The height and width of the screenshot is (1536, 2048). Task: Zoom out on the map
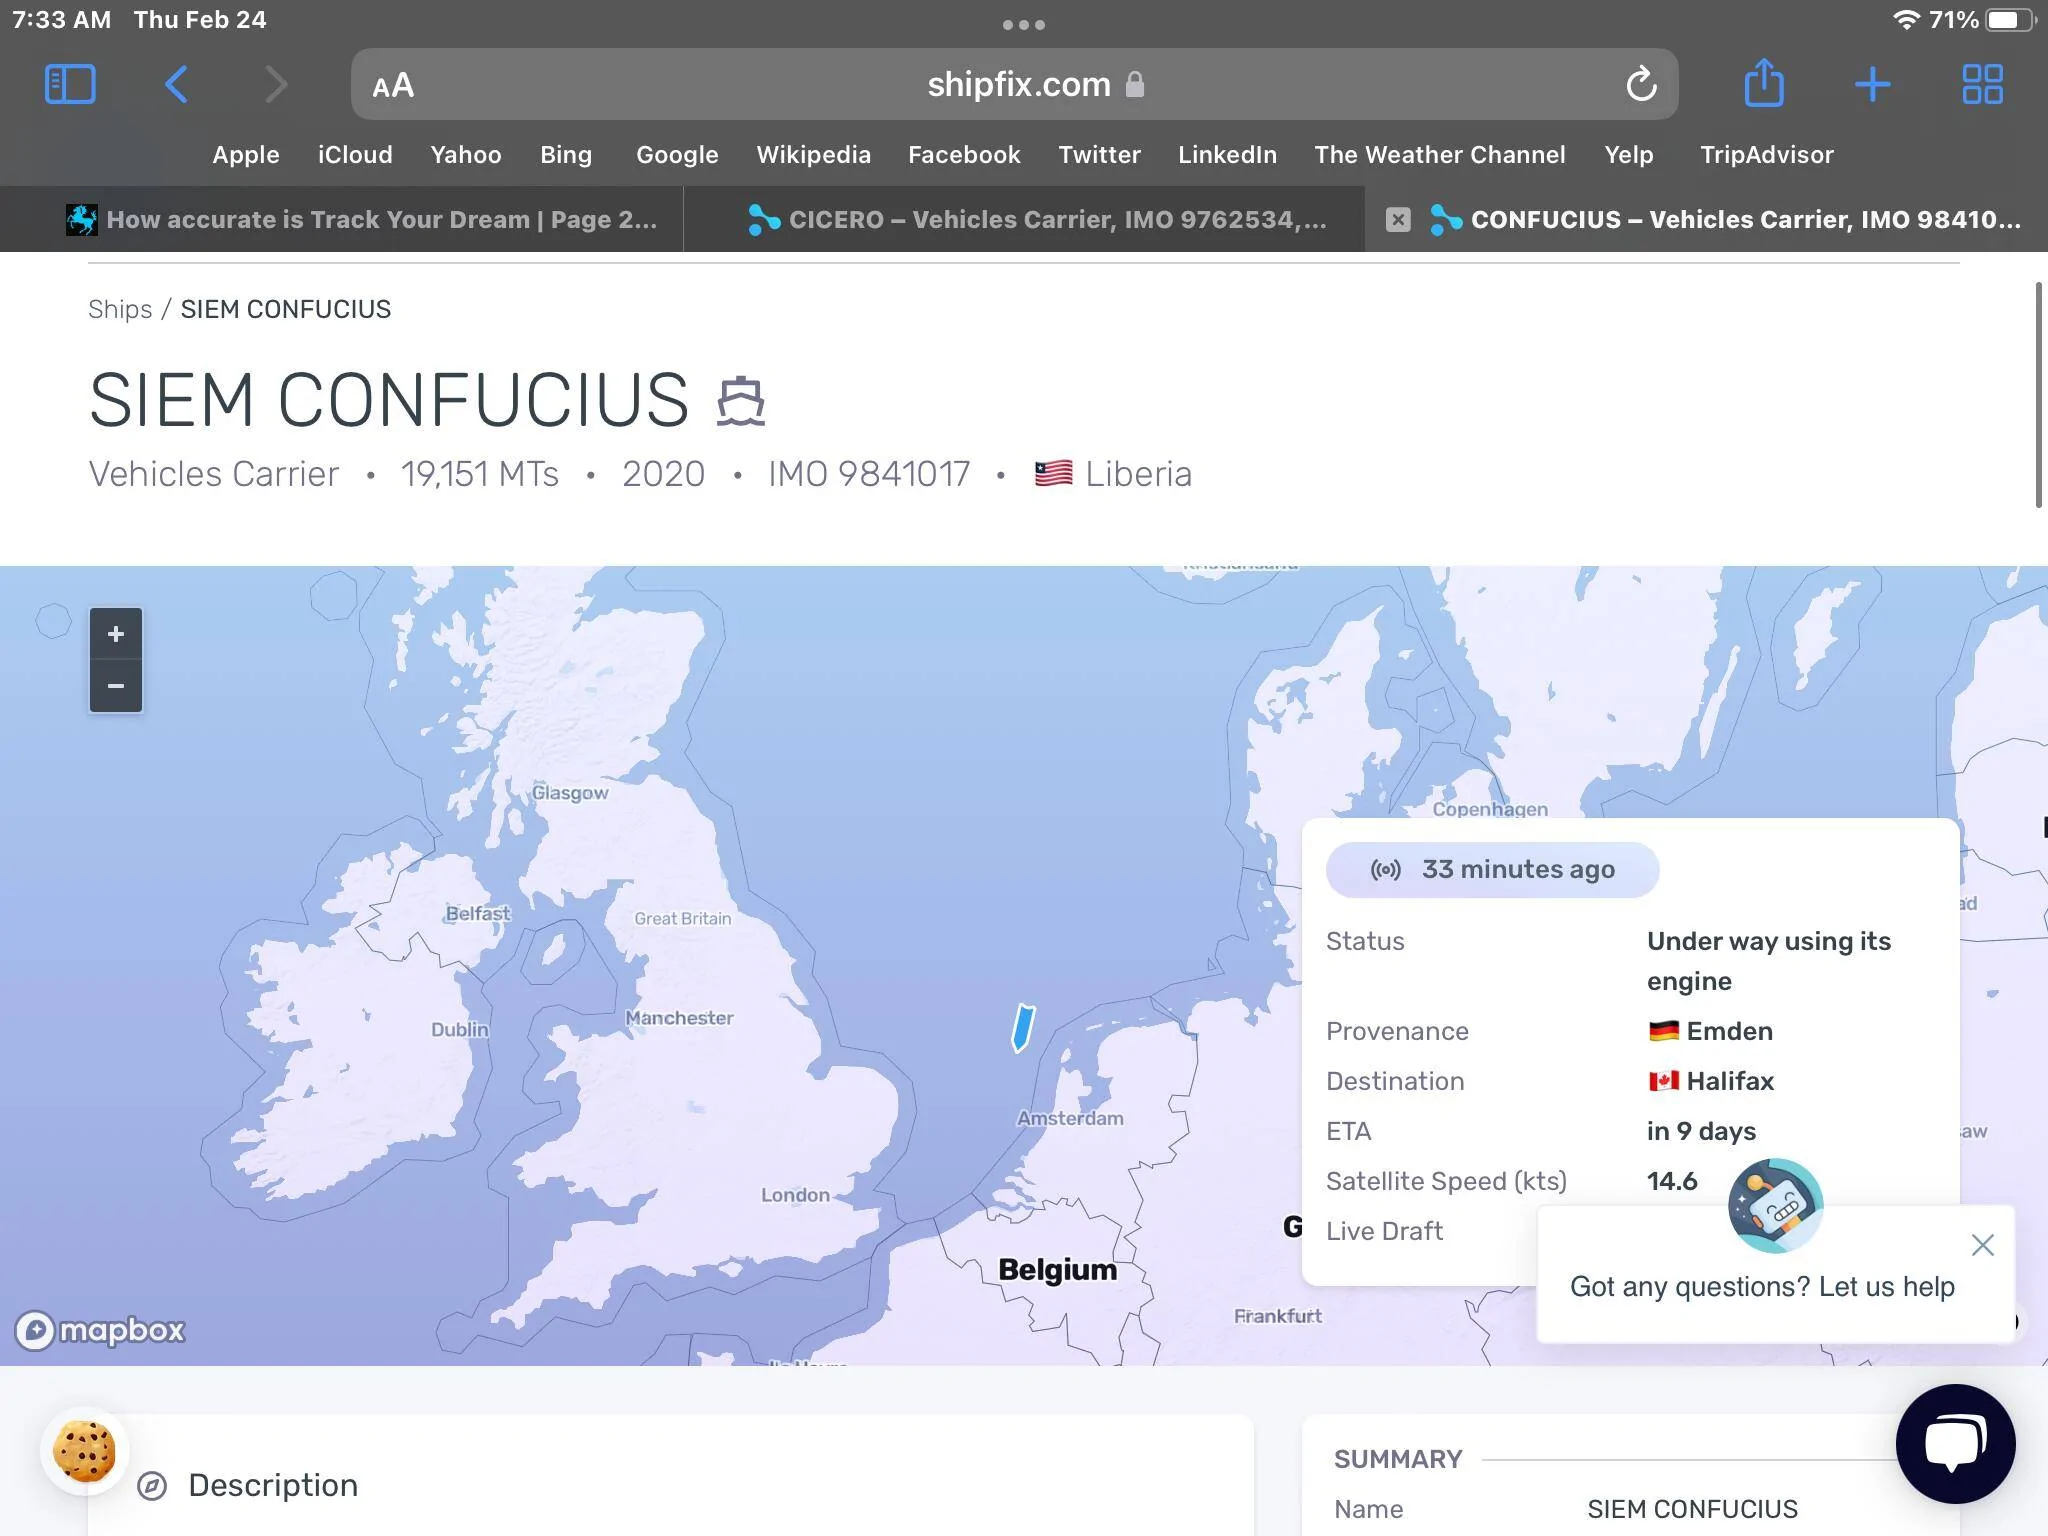click(116, 686)
